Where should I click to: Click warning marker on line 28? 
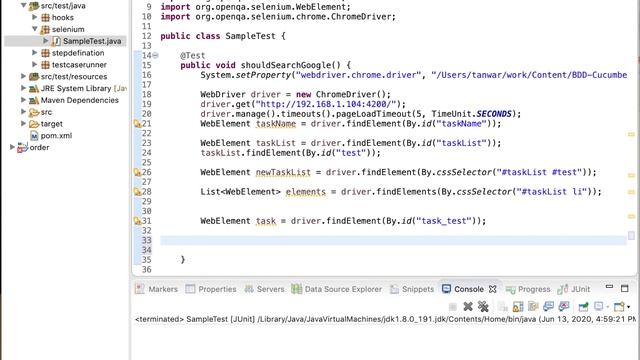138,192
